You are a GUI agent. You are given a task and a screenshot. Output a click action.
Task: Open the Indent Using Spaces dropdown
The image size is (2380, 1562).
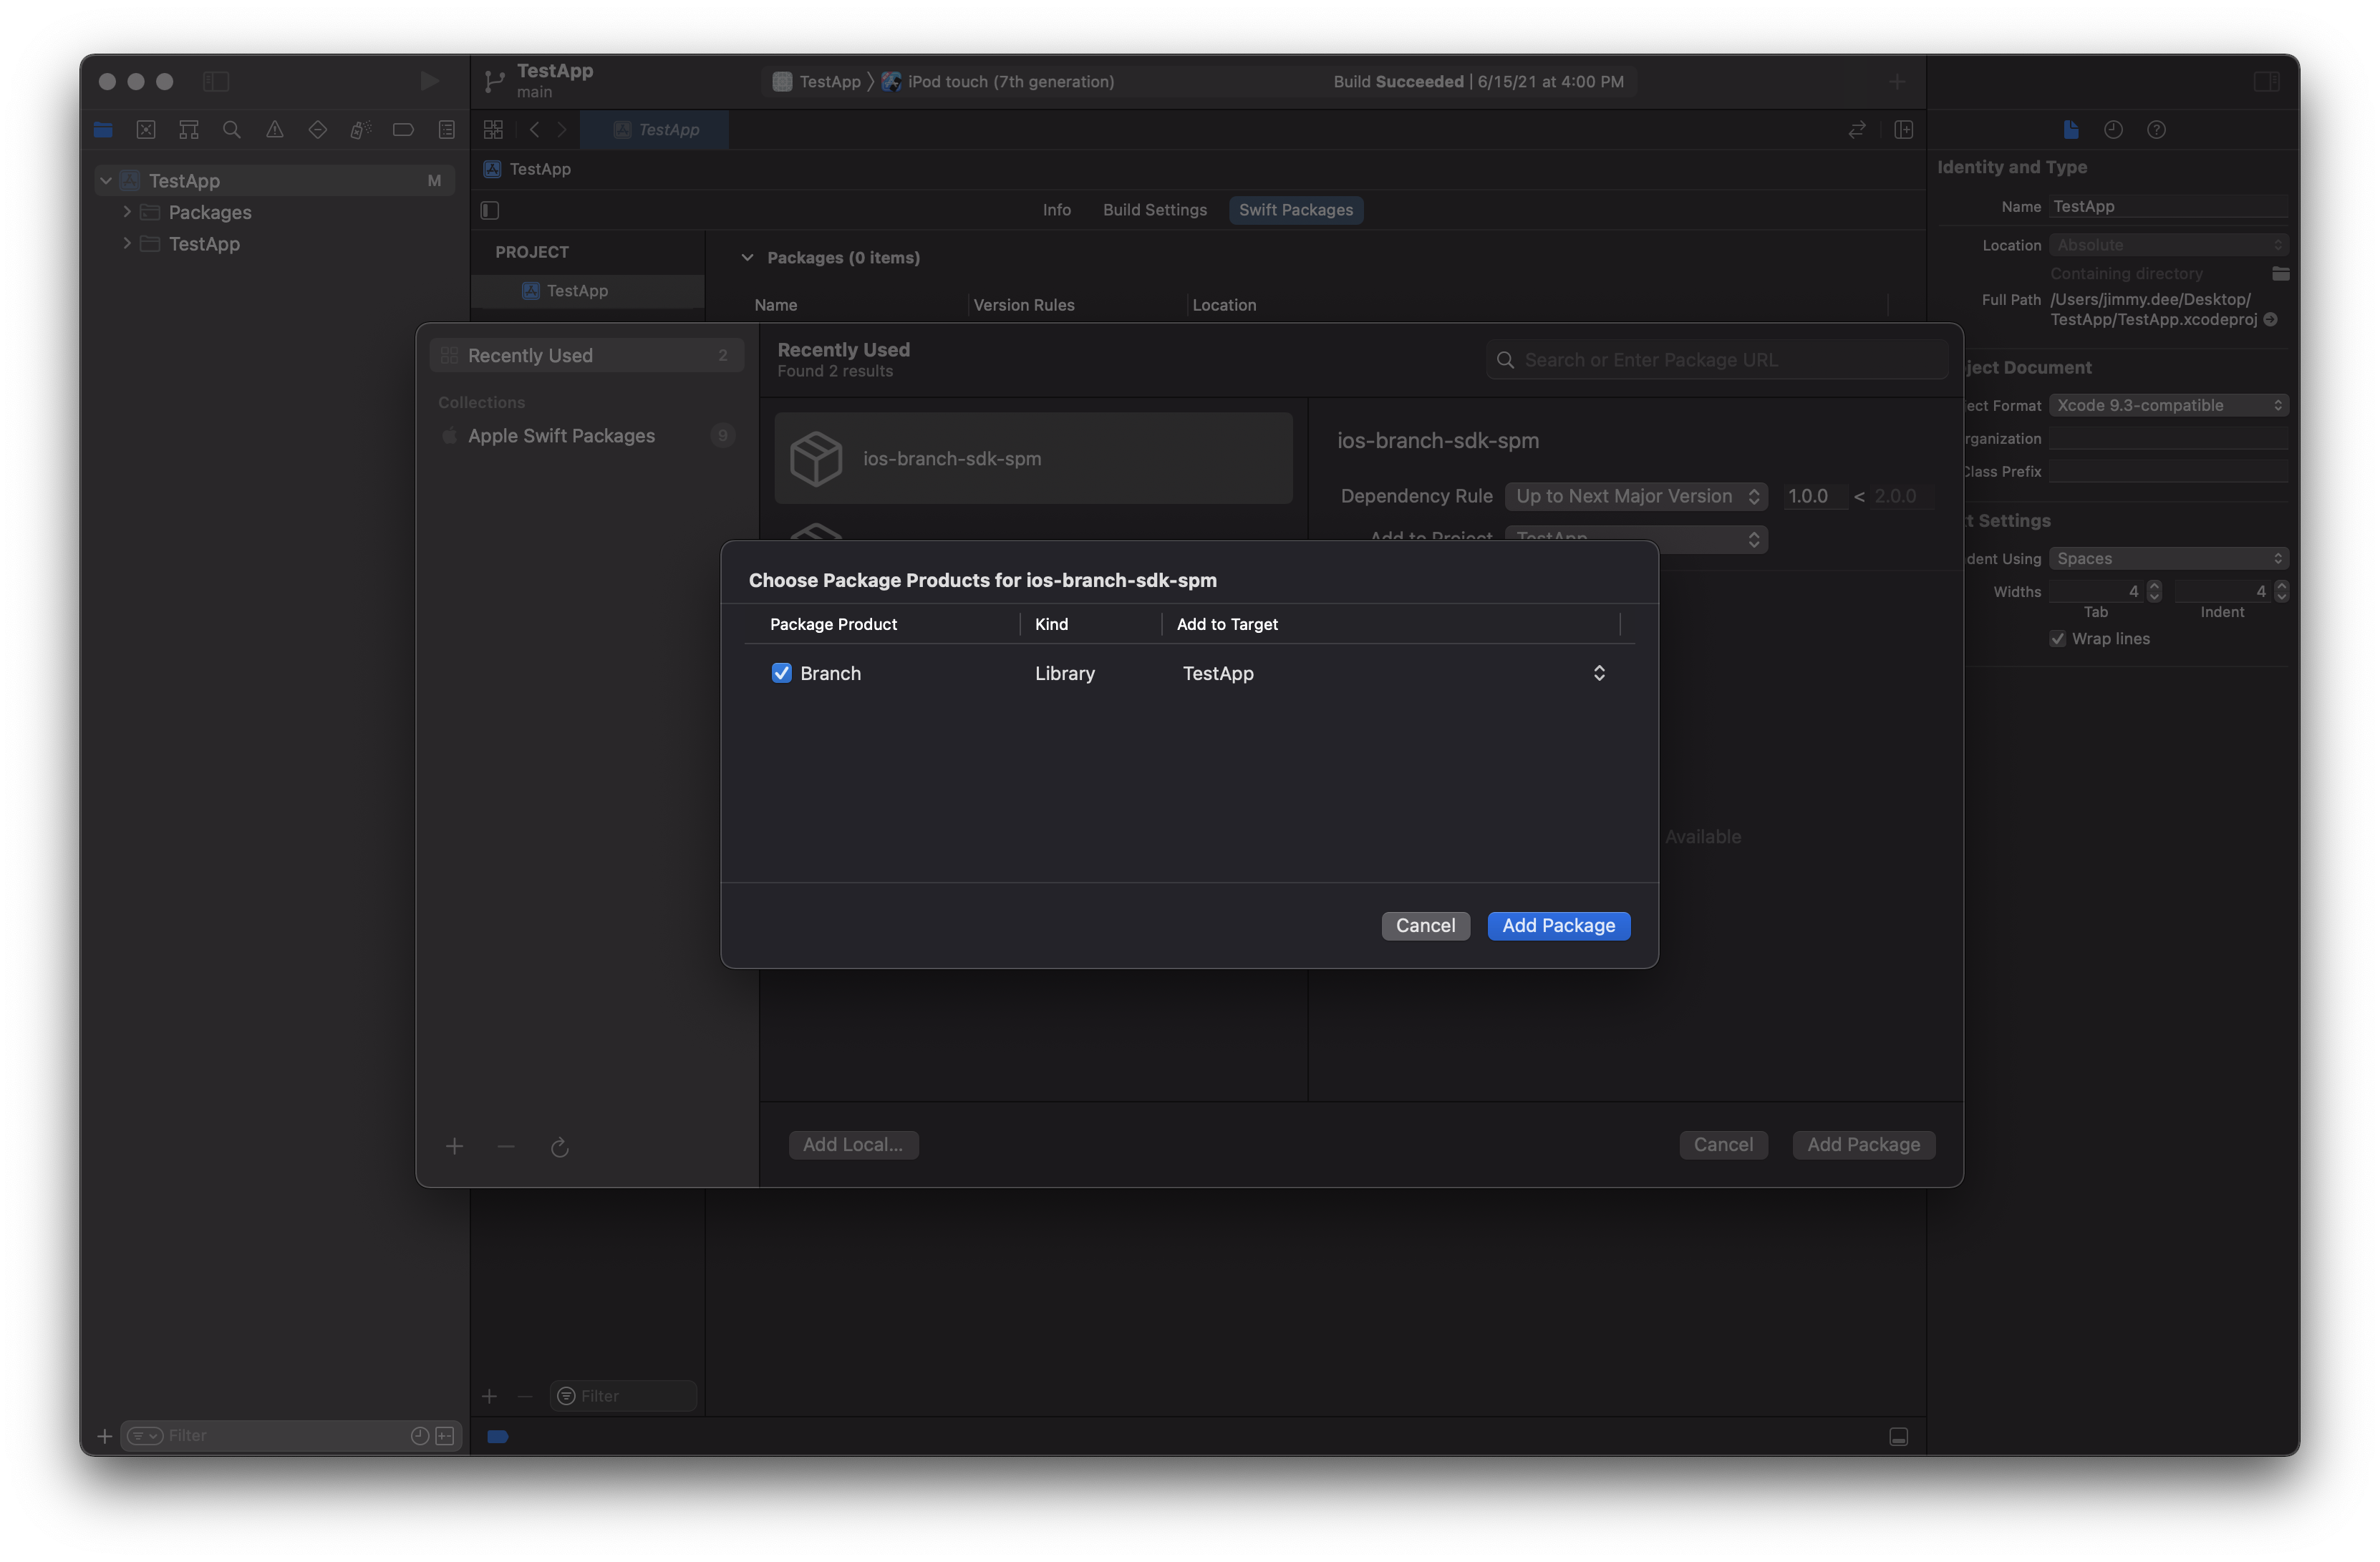[2168, 558]
